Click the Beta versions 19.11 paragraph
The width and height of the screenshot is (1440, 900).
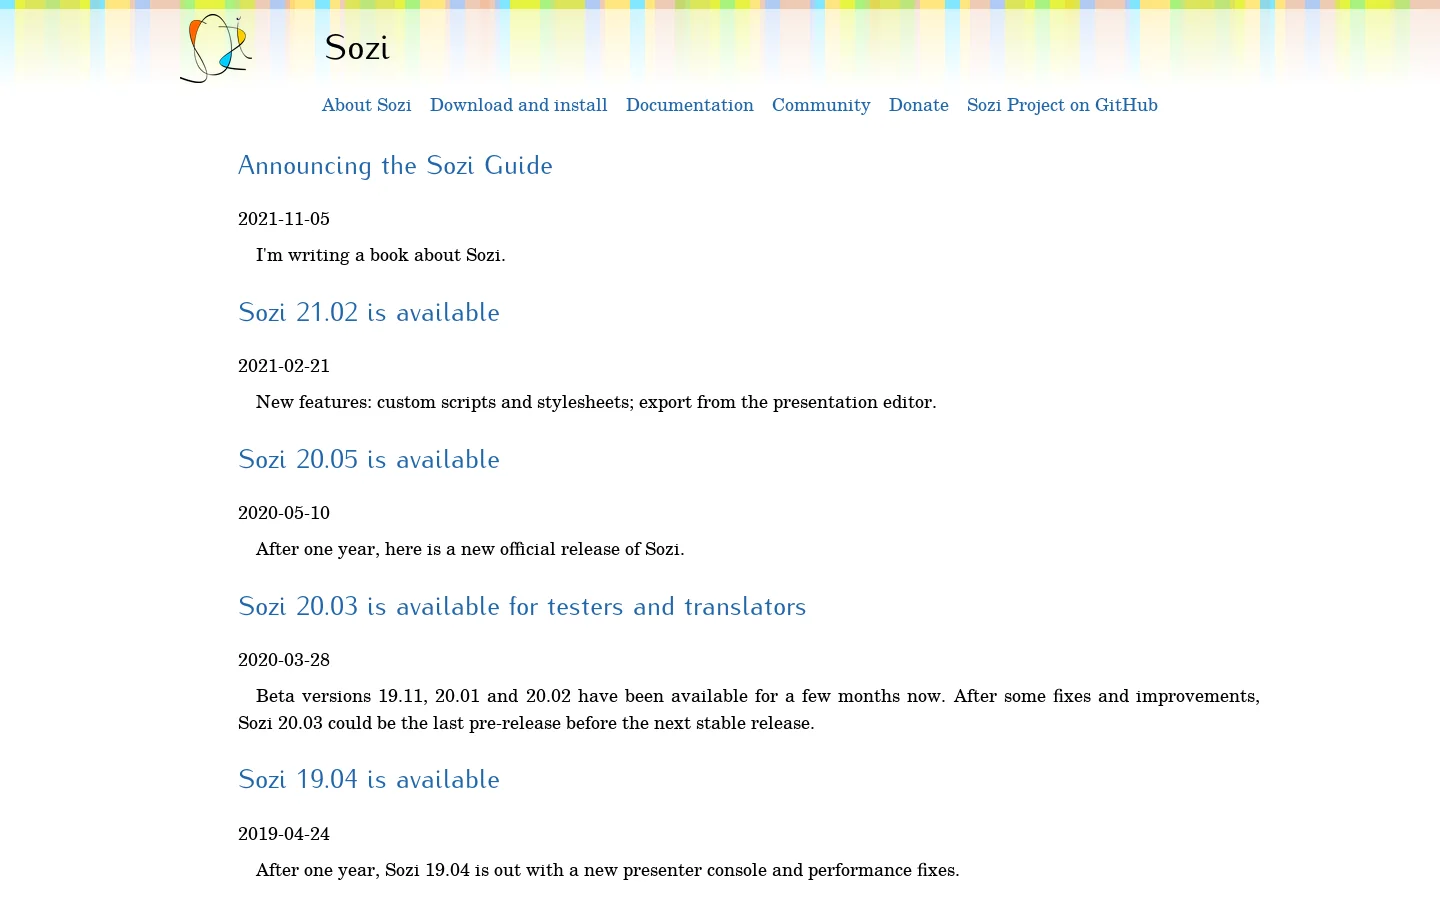(x=749, y=709)
